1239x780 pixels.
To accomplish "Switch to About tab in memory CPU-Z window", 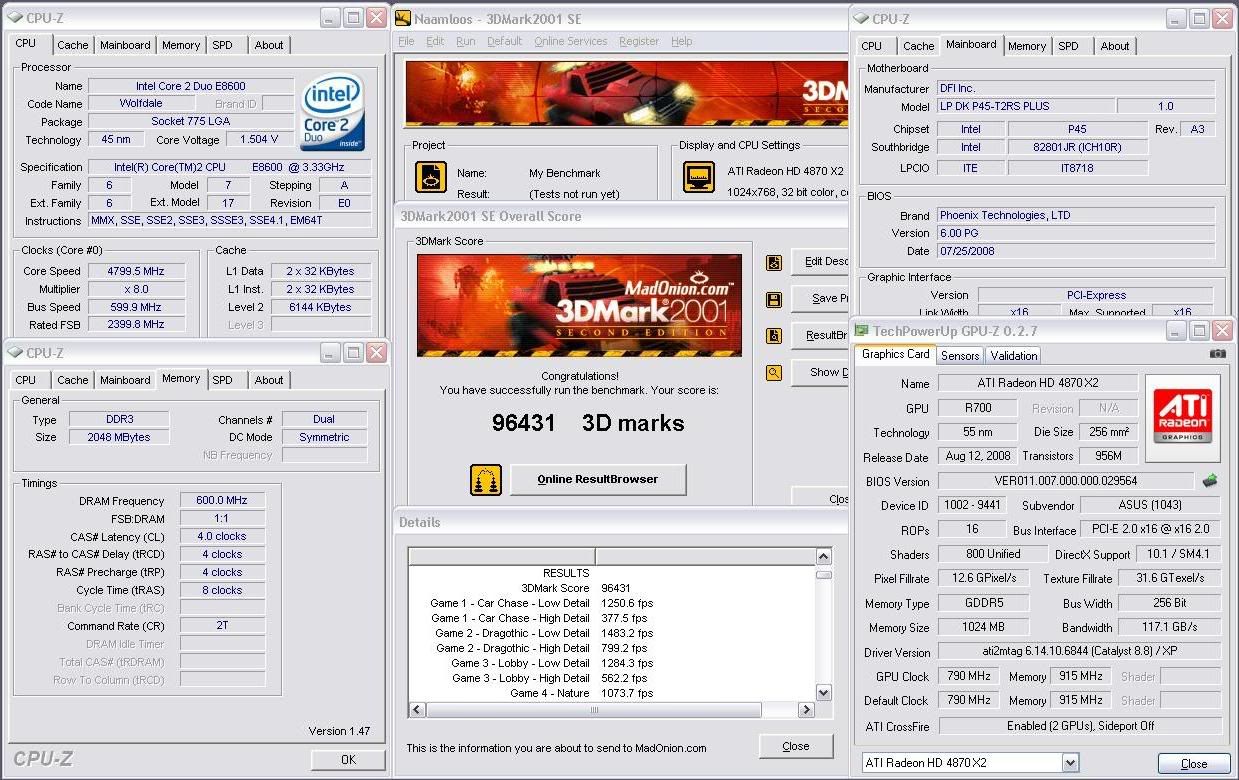I will pos(269,380).
